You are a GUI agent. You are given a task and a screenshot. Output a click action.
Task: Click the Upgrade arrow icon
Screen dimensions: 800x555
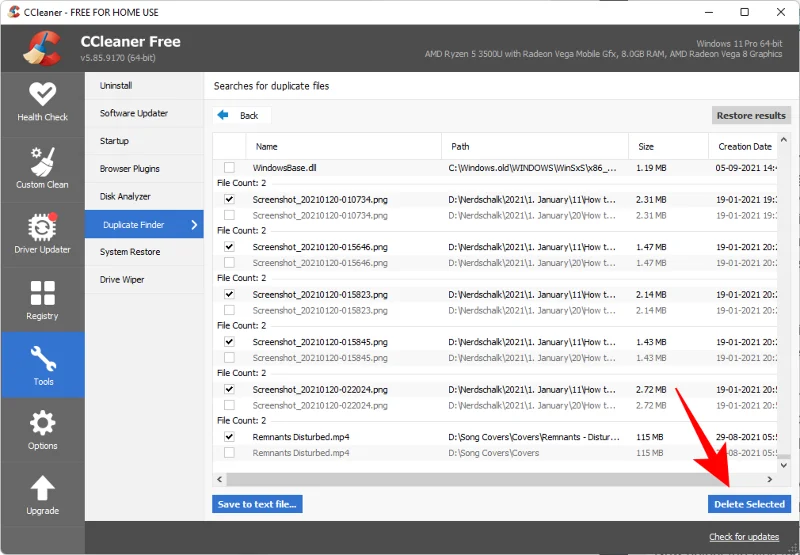[42, 488]
